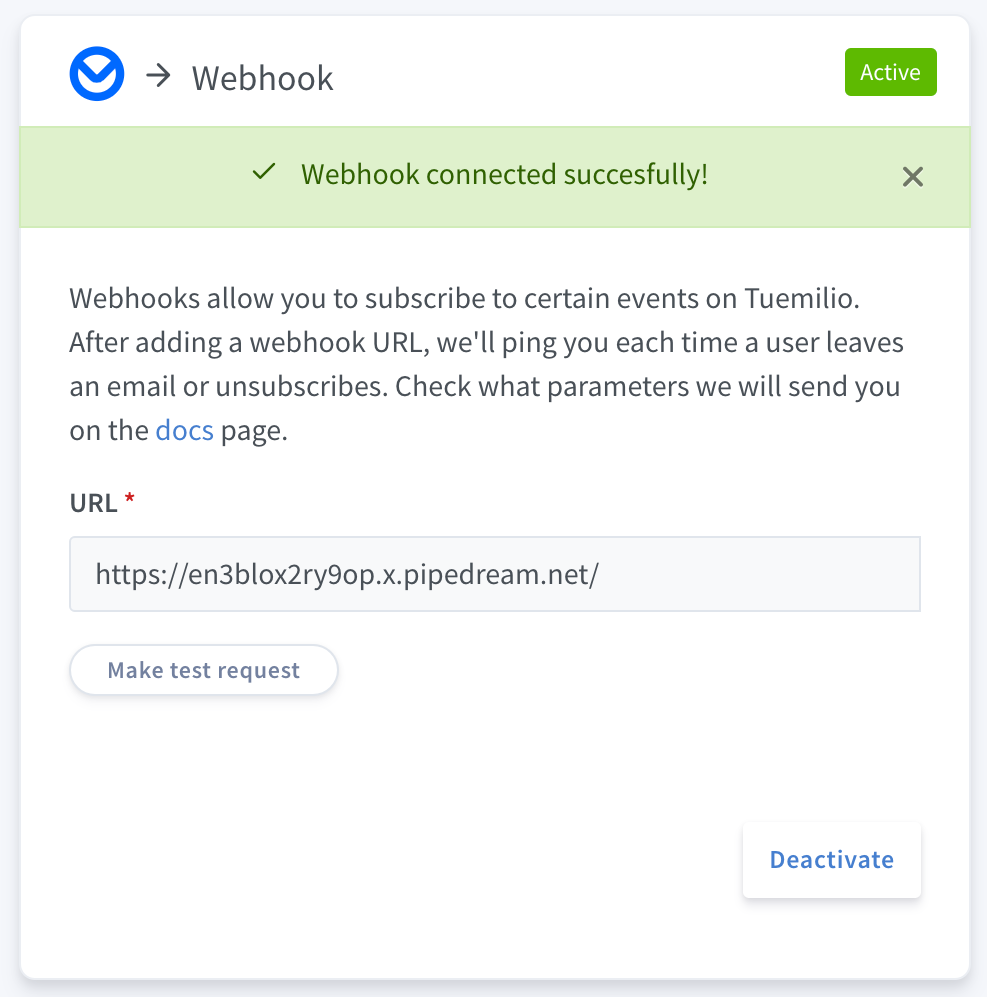Click the Webhook heading title
The width and height of the screenshot is (987, 997).
click(x=262, y=78)
